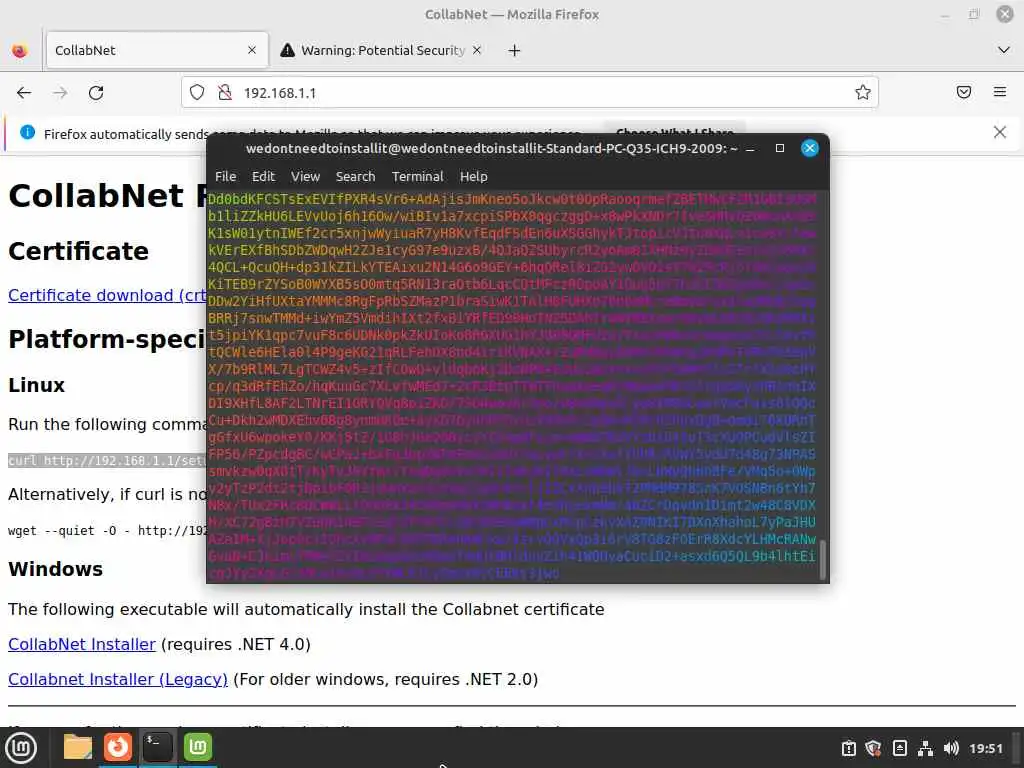Minimize the terminal window
Image resolution: width=1024 pixels, height=768 pixels.
pos(750,149)
